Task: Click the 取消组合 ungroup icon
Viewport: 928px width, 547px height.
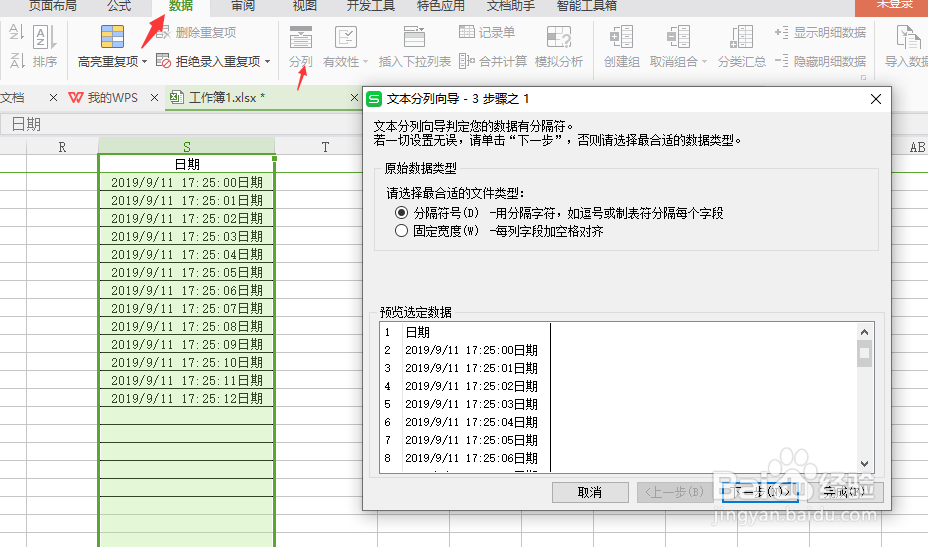Action: (678, 37)
